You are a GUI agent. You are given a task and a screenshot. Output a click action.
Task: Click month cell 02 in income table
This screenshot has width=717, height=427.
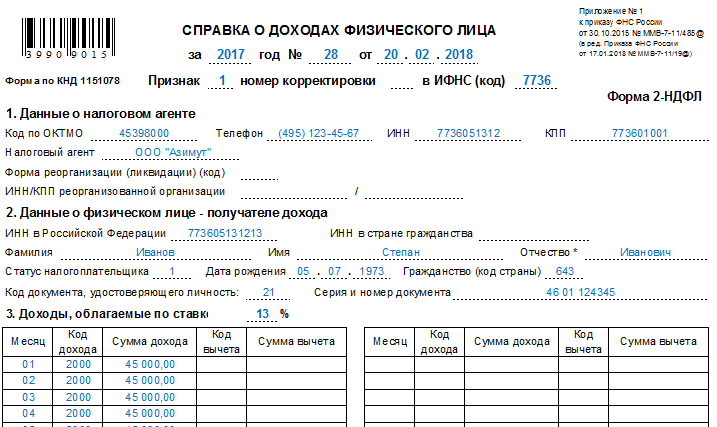[x=28, y=381]
